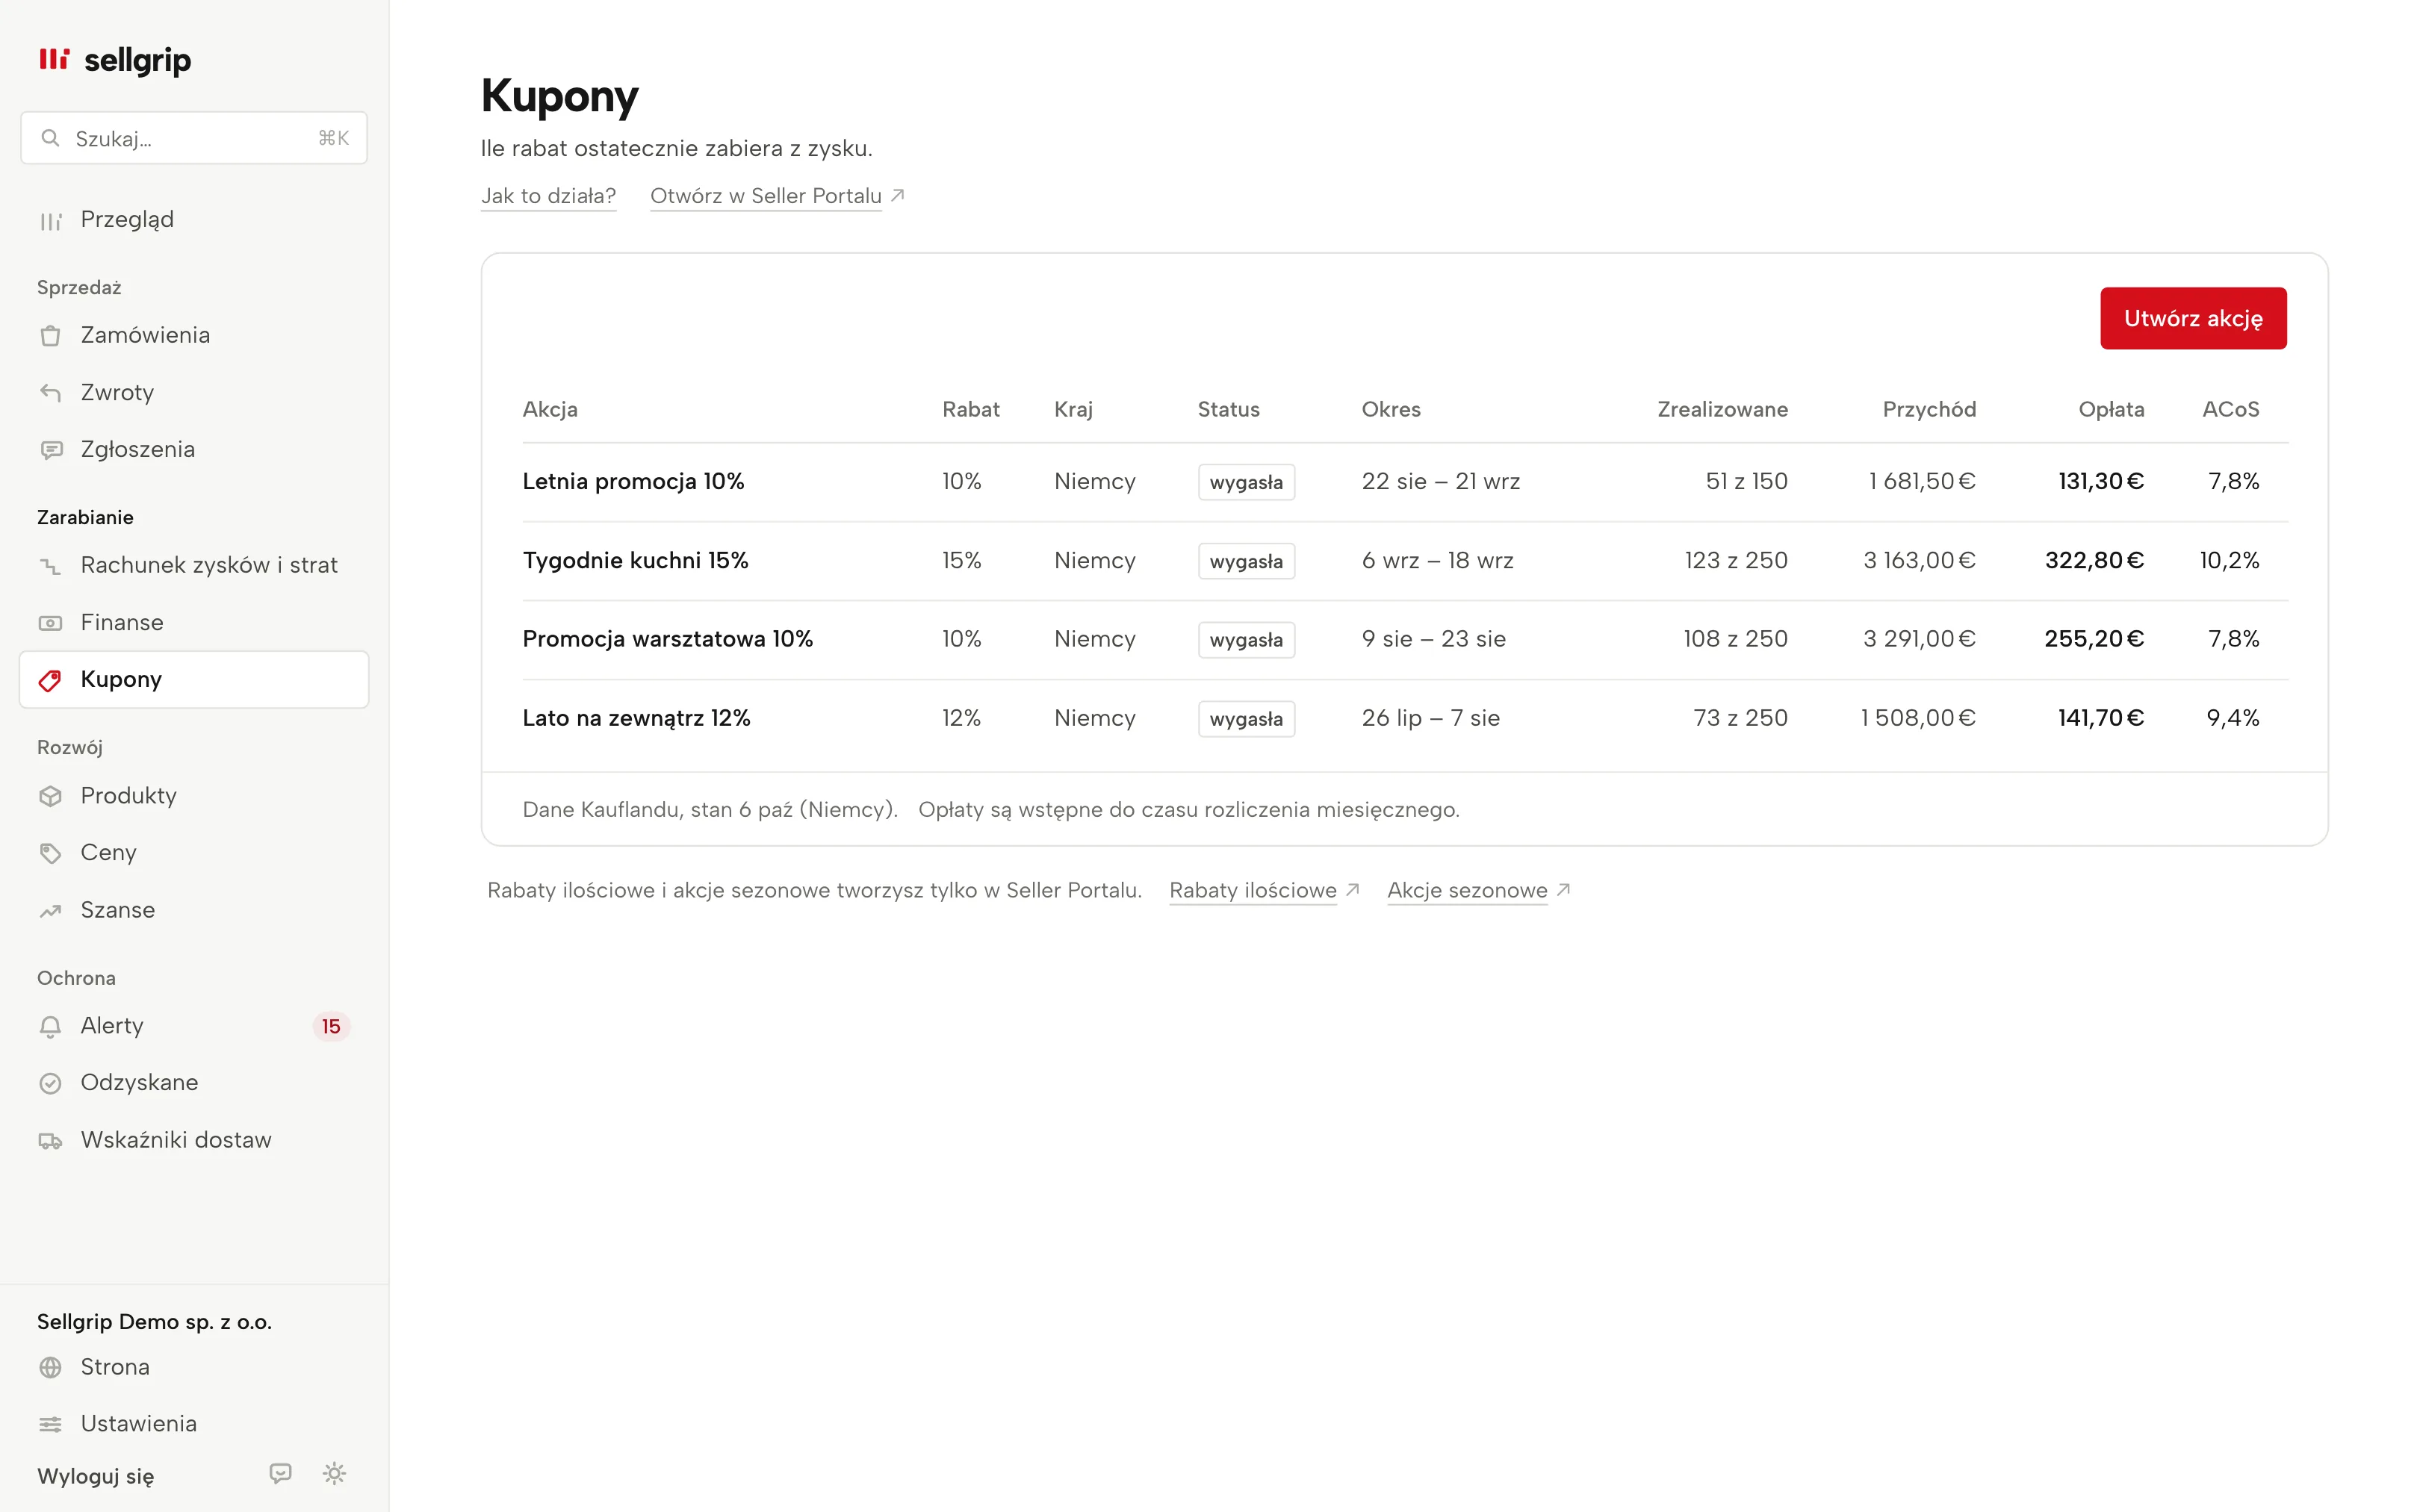Click the Sellgrip Demo sp. z o.o. label
Viewport: 2420px width, 1512px height.
pos(154,1322)
